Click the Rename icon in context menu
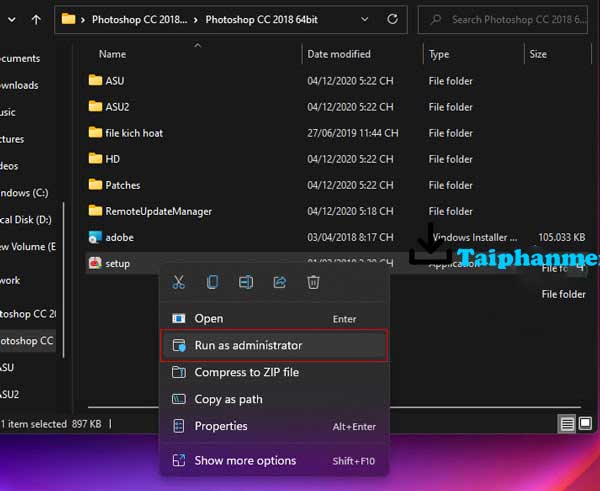 pos(246,282)
